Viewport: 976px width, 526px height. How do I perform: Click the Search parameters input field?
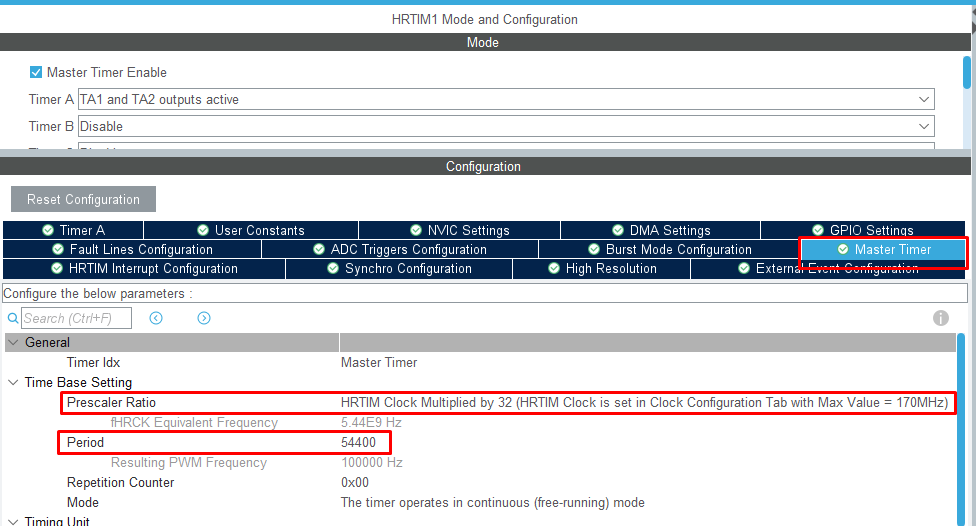point(77,318)
